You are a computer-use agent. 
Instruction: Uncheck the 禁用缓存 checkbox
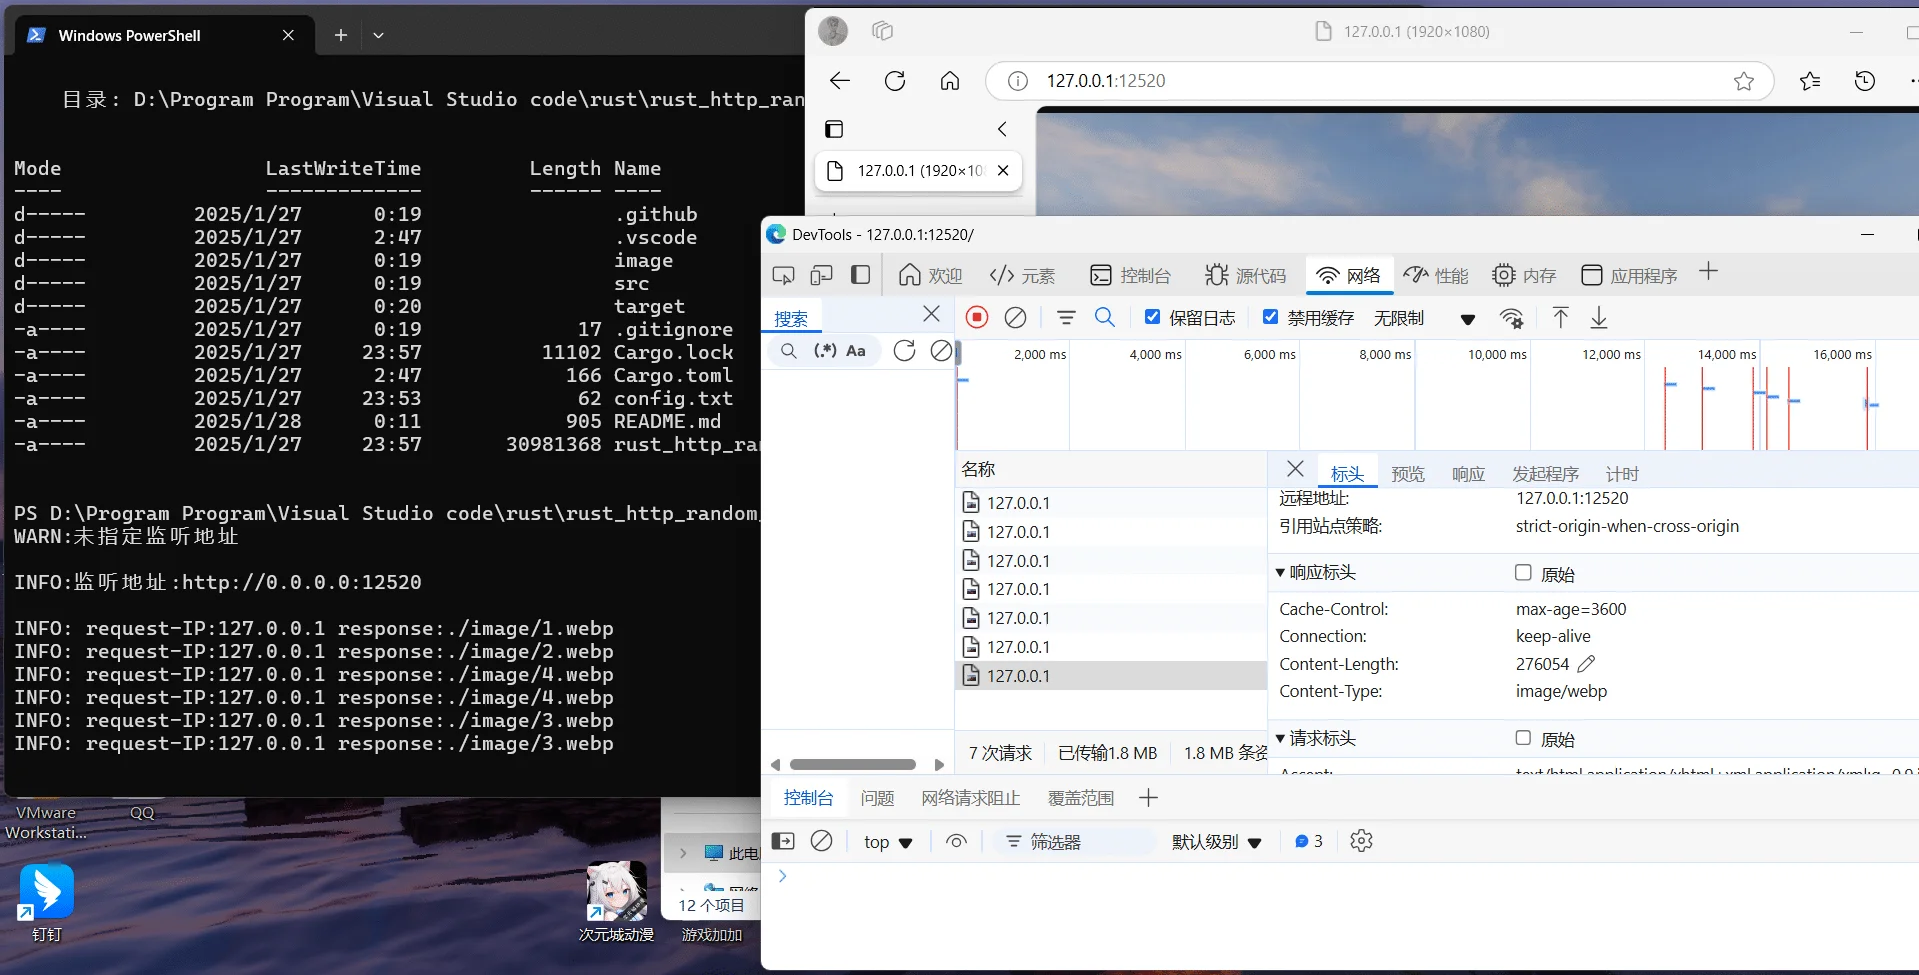pos(1270,317)
